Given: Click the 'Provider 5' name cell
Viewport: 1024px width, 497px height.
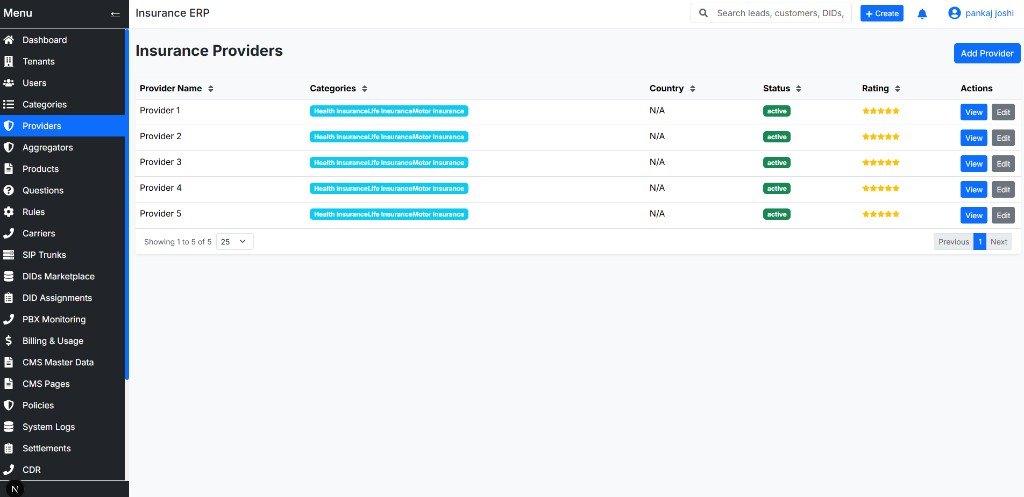Looking at the screenshot, I should click(161, 214).
